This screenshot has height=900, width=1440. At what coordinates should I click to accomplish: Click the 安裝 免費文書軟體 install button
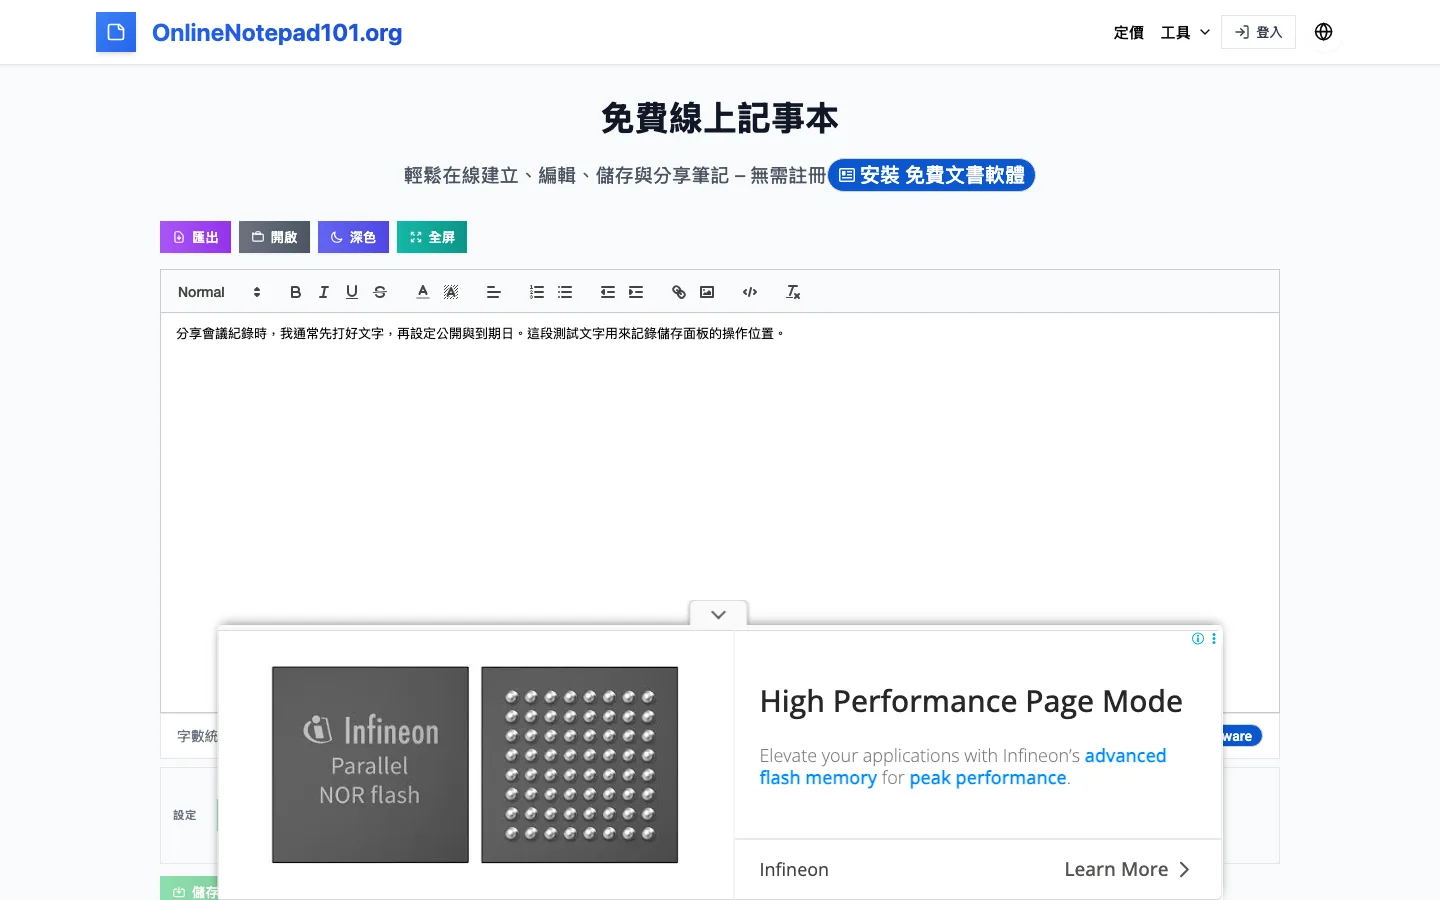pos(931,175)
